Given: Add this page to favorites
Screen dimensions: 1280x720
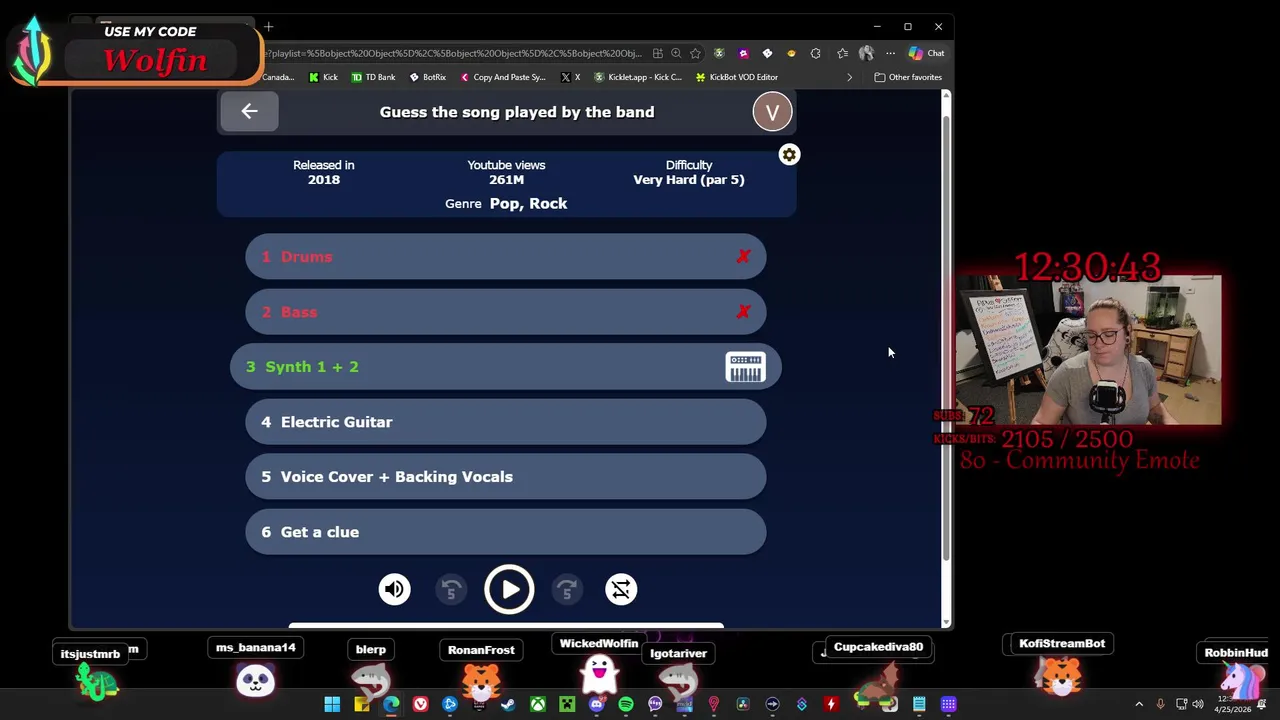Looking at the screenshot, I should click(x=695, y=53).
